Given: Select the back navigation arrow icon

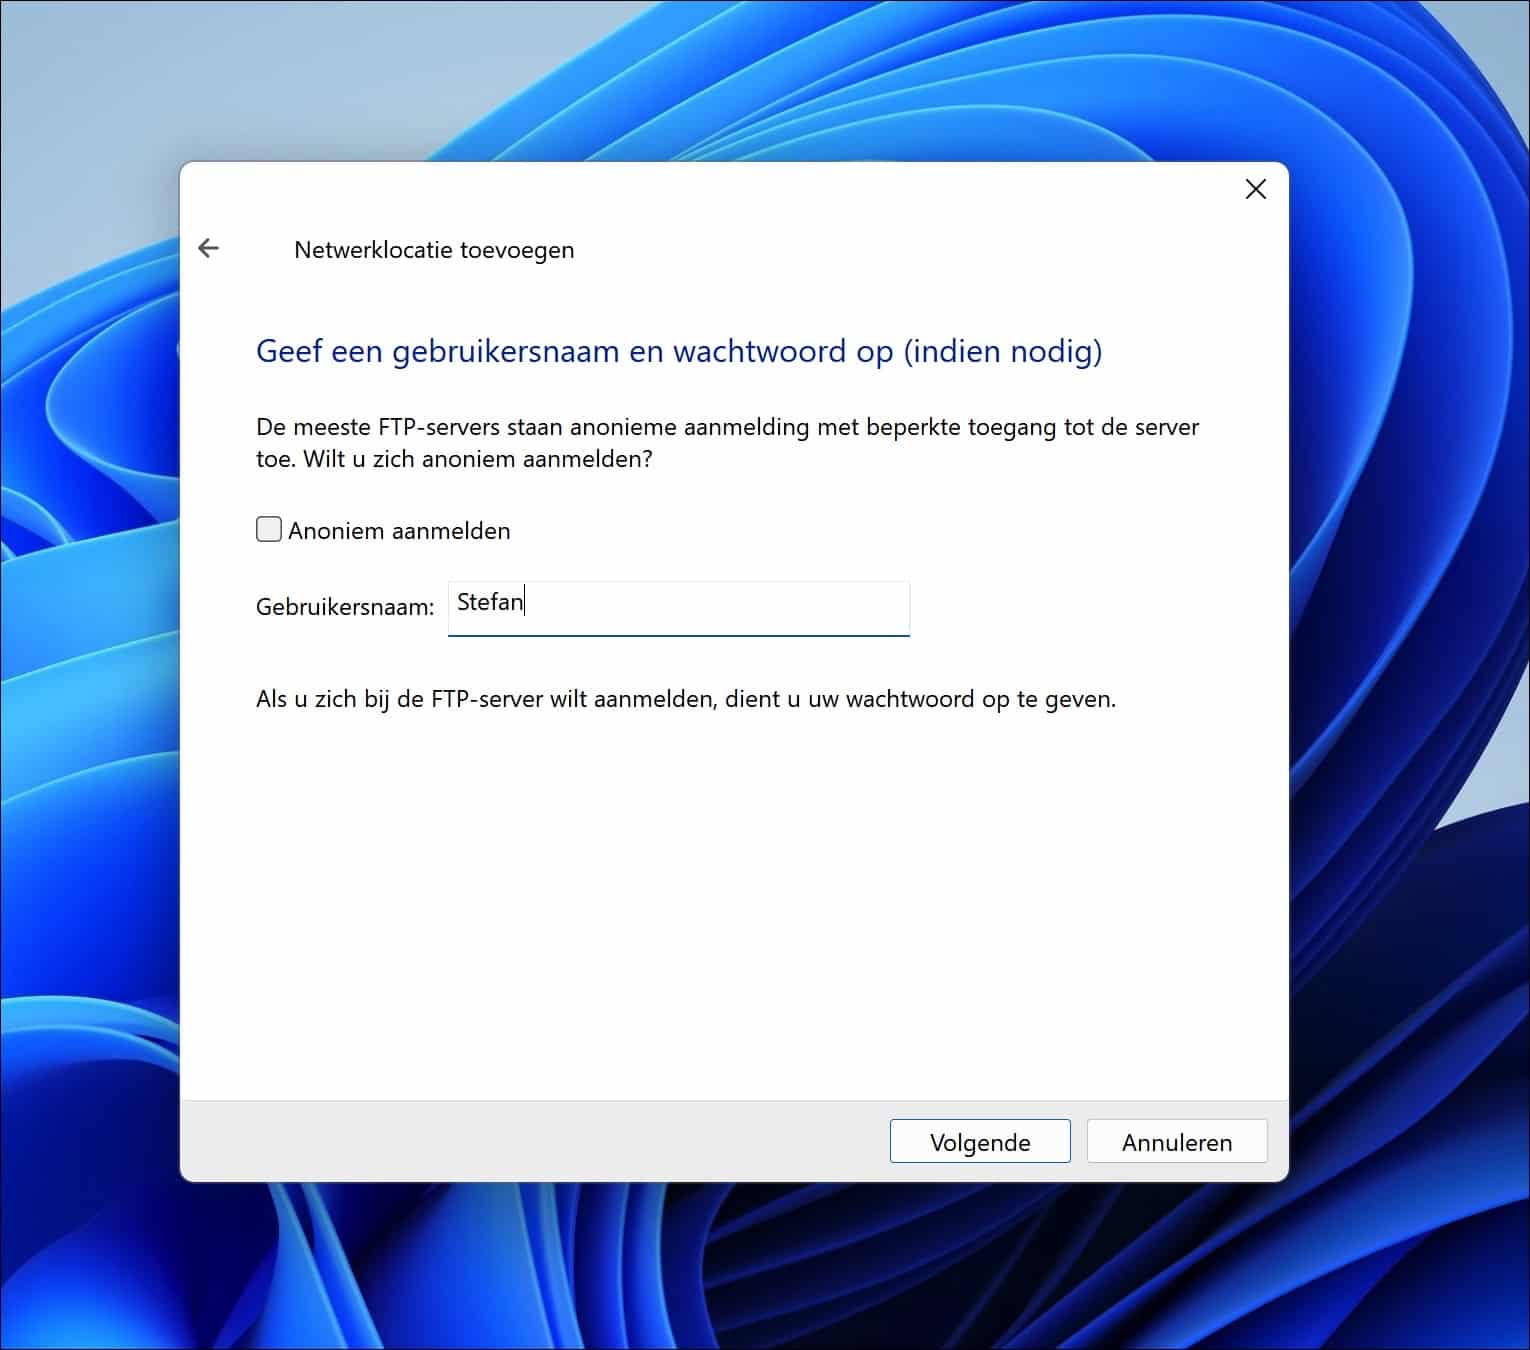Looking at the screenshot, I should tap(209, 248).
